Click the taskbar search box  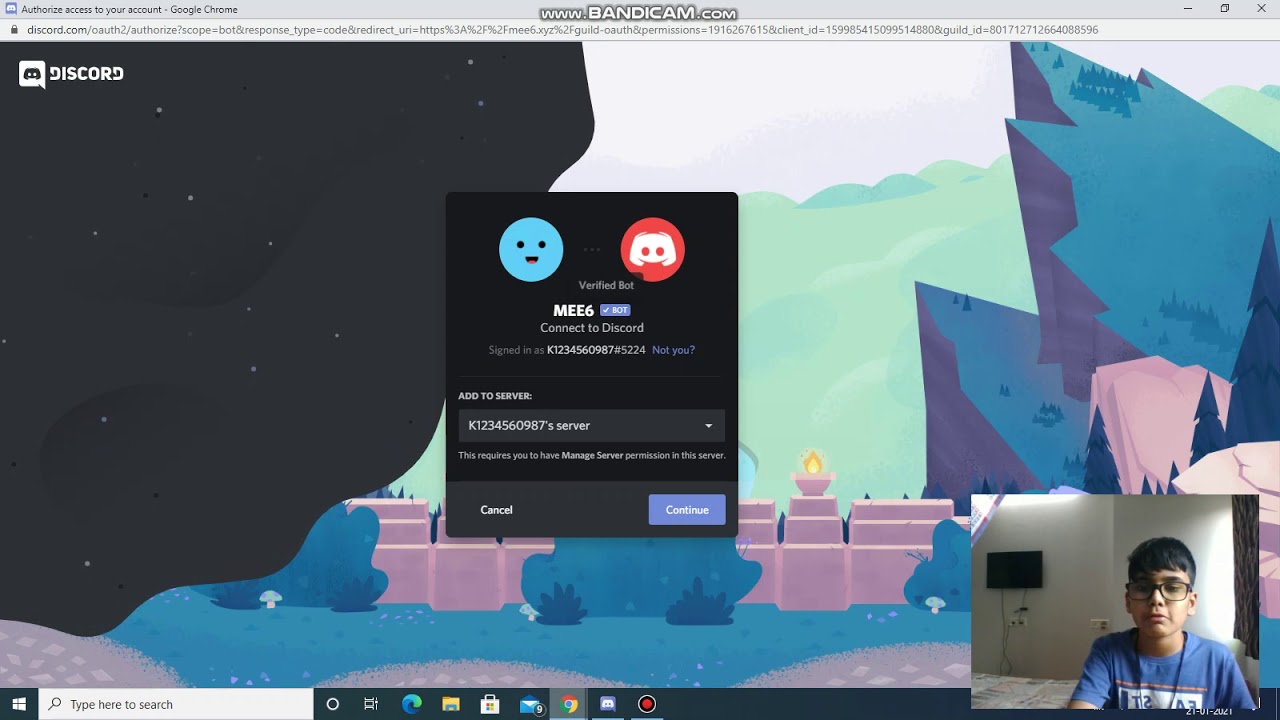point(176,704)
